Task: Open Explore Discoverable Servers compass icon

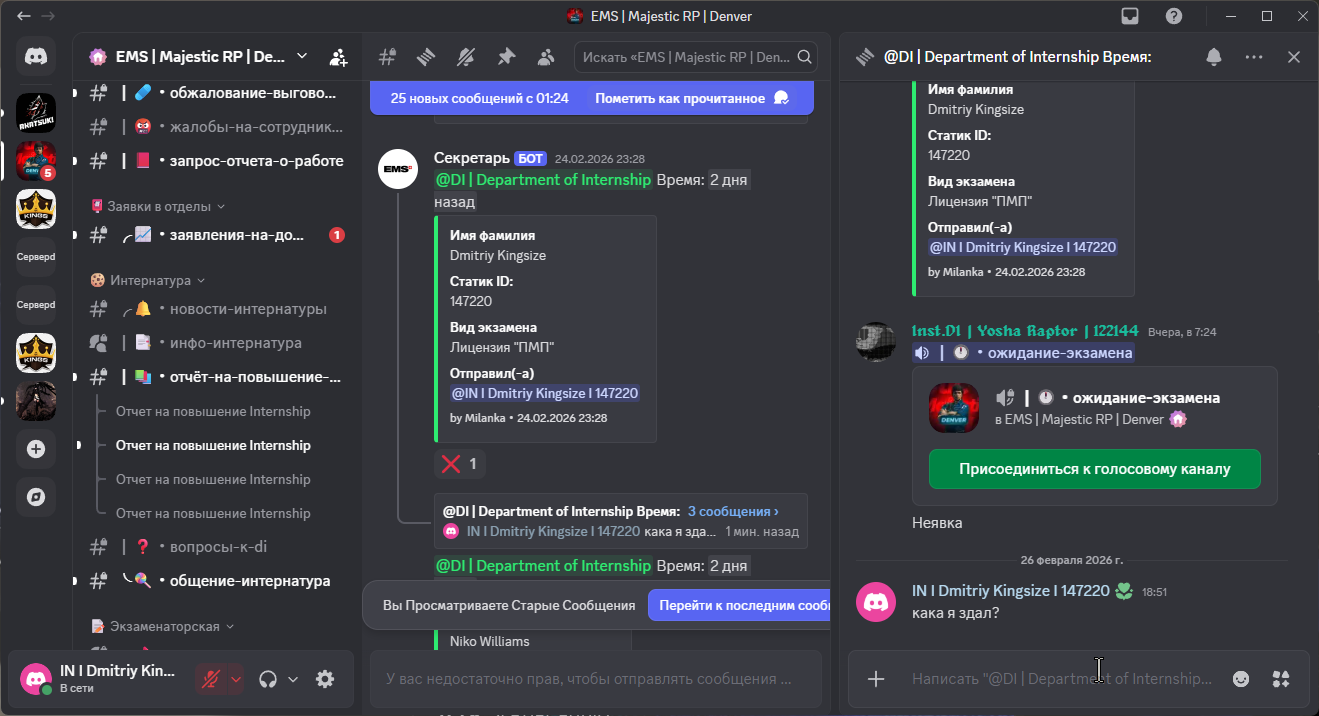Action: click(x=36, y=497)
